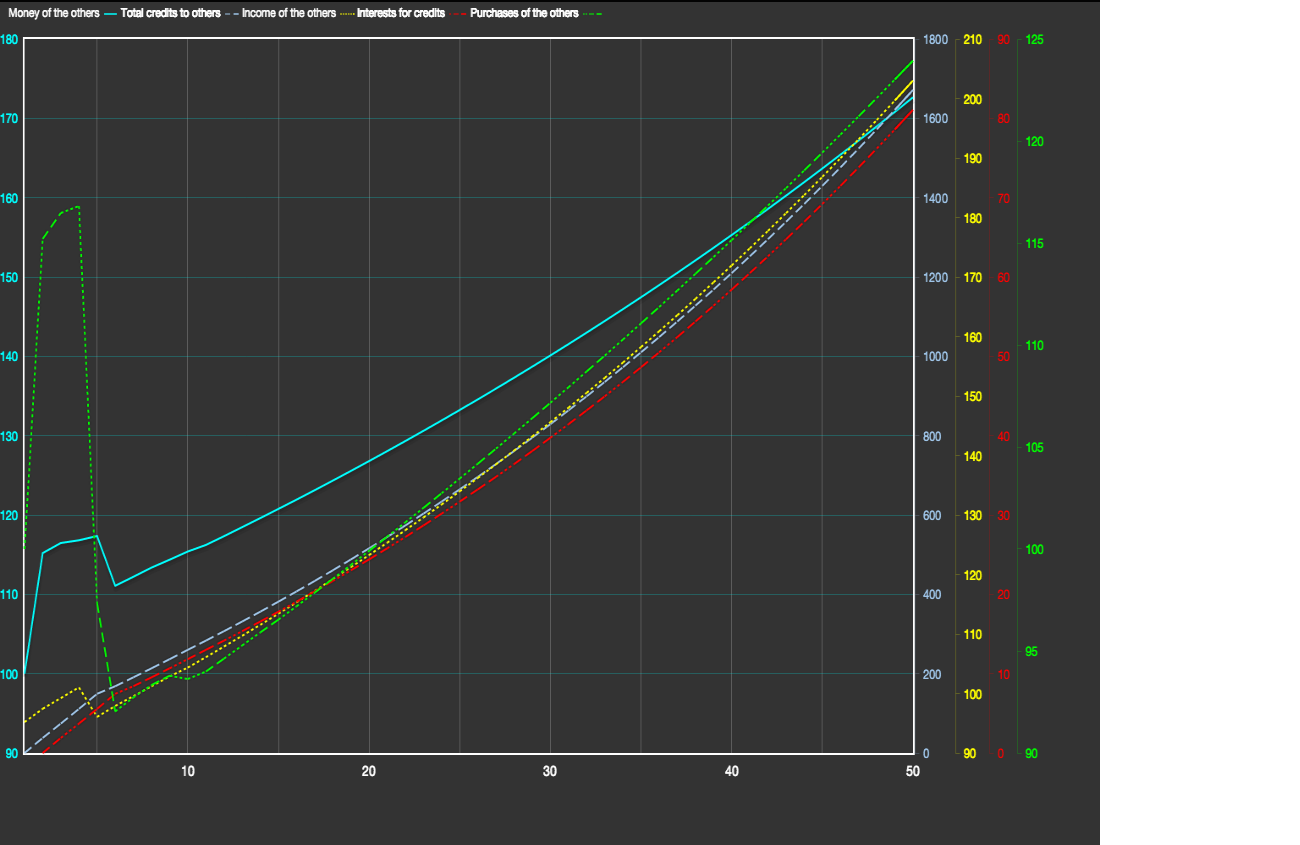Viewport: 1300px width, 845px height.
Task: Click the 180 label on the cyan axis
Action: click(x=9, y=40)
